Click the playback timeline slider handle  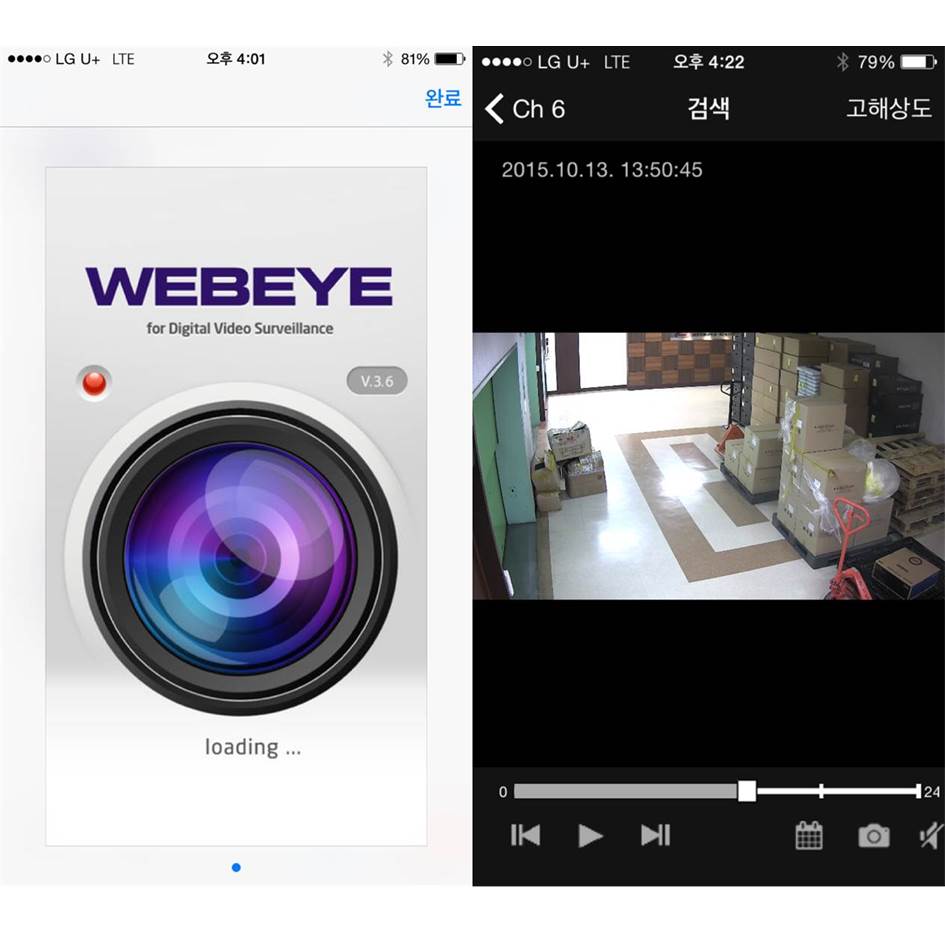(747, 791)
